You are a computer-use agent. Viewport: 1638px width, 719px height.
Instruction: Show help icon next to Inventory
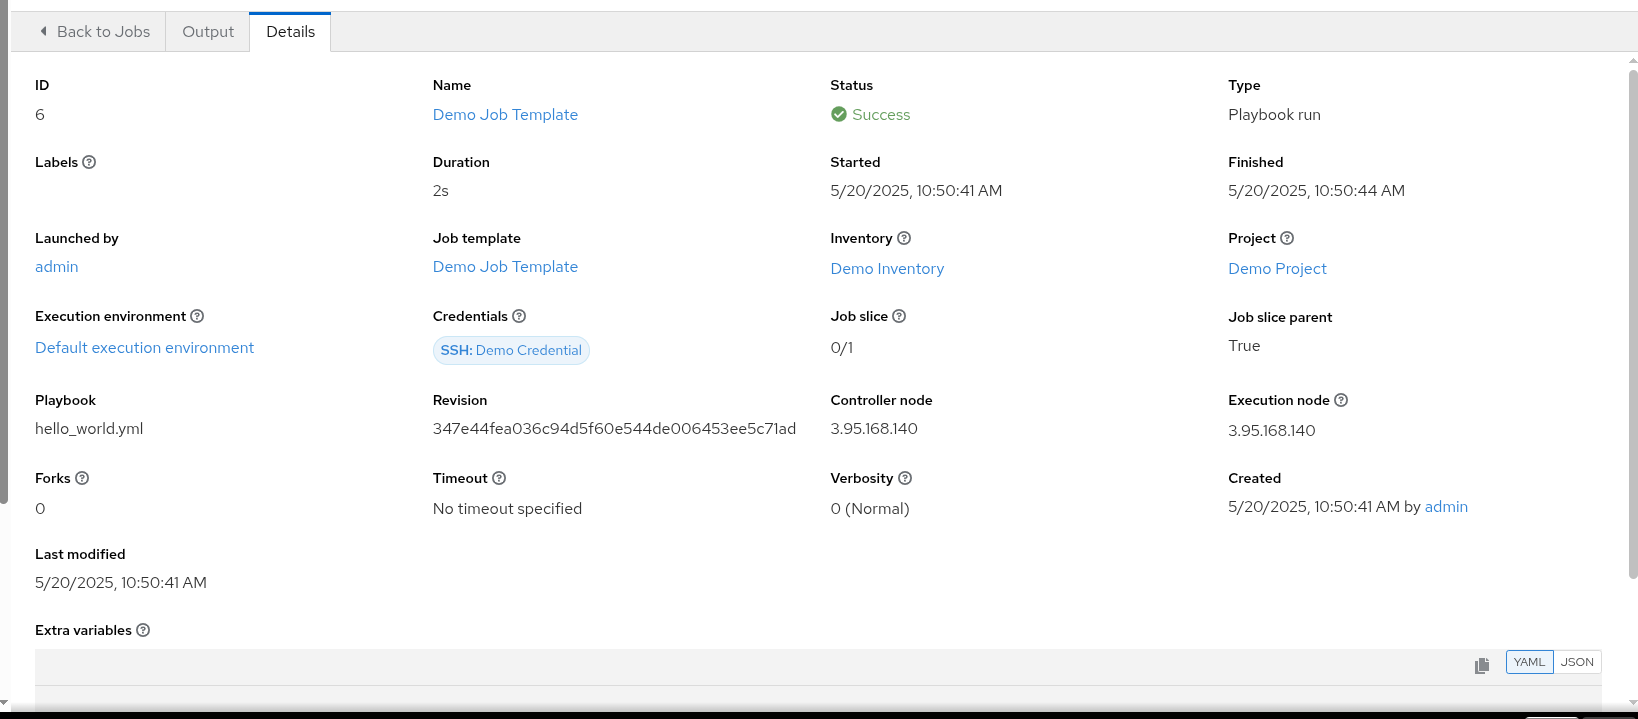pos(904,238)
